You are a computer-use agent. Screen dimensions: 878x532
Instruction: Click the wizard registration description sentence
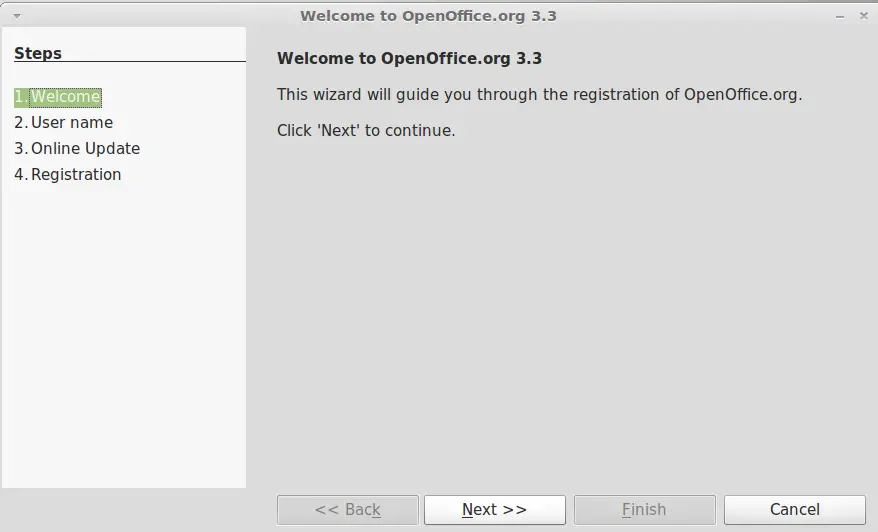tap(539, 95)
